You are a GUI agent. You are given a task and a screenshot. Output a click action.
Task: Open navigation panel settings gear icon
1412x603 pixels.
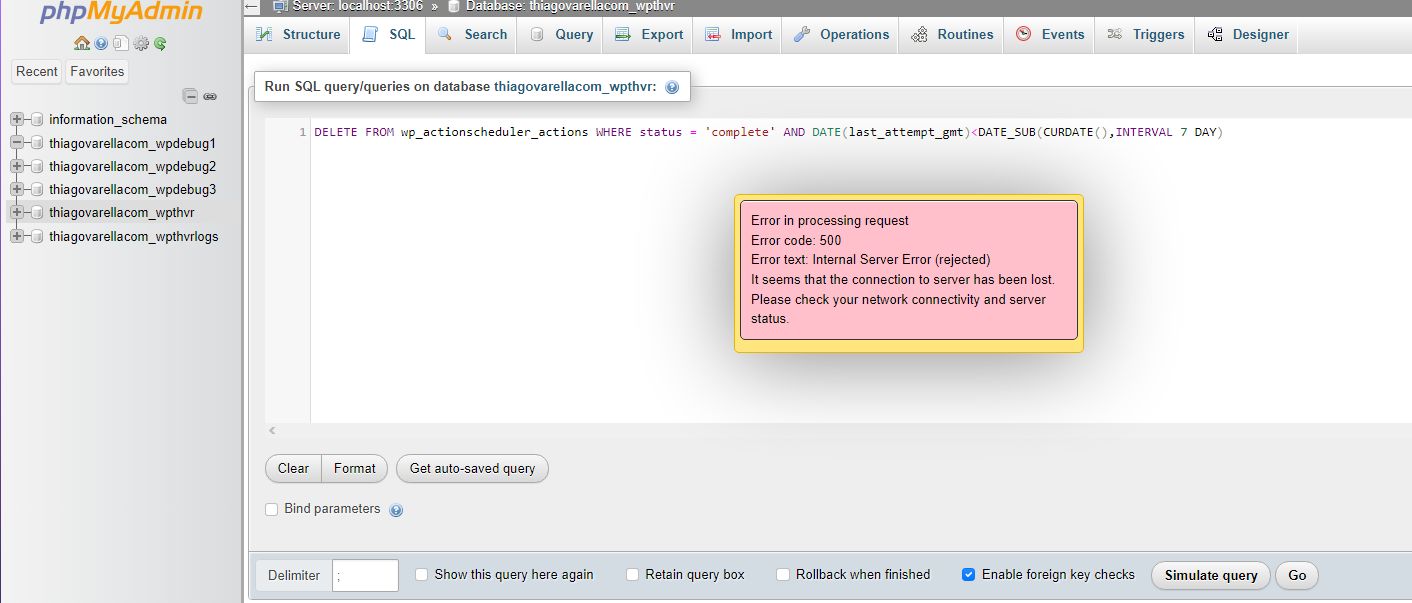tap(141, 43)
